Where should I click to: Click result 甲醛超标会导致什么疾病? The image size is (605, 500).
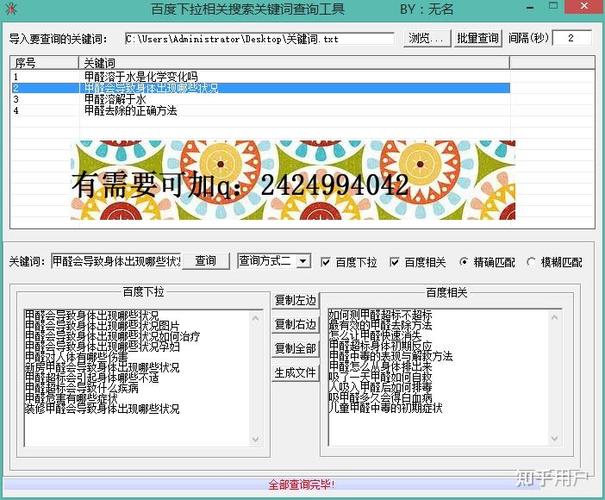[81, 388]
